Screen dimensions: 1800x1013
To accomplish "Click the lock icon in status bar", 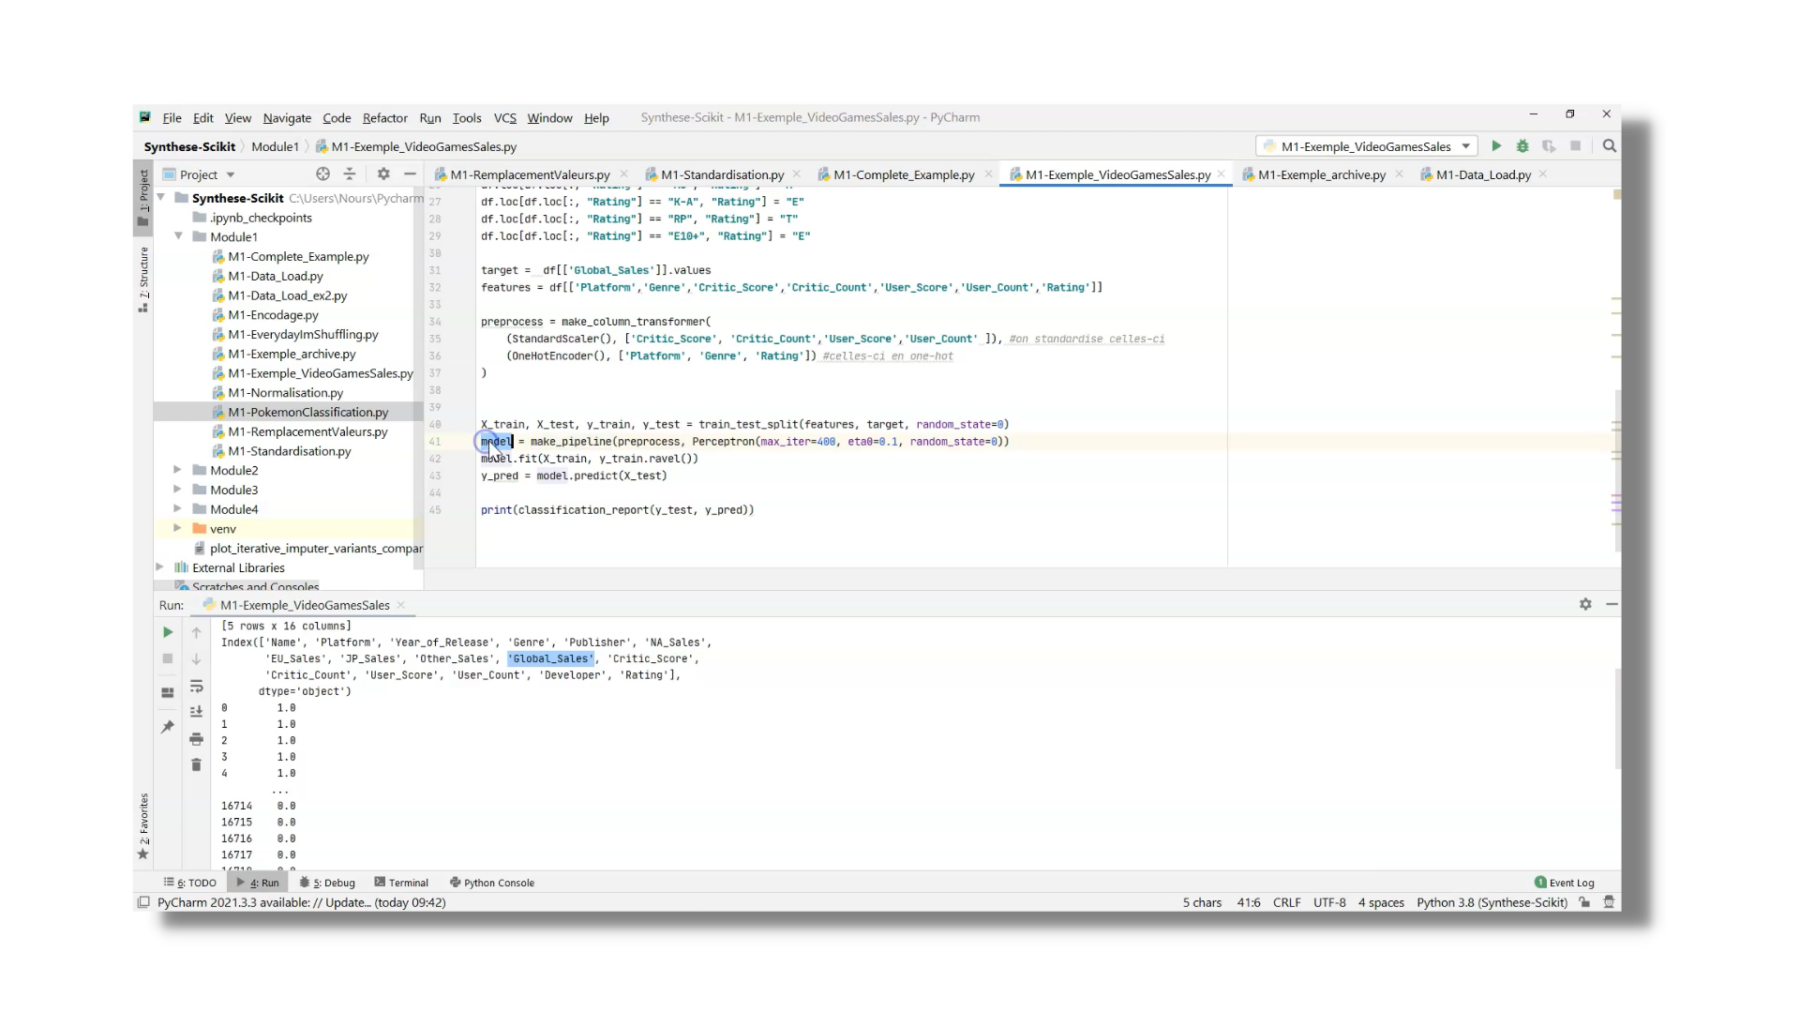I will (x=1585, y=902).
